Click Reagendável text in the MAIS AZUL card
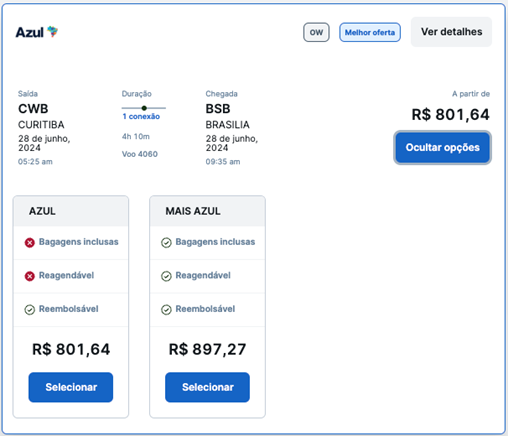Image resolution: width=508 pixels, height=436 pixels. click(203, 275)
